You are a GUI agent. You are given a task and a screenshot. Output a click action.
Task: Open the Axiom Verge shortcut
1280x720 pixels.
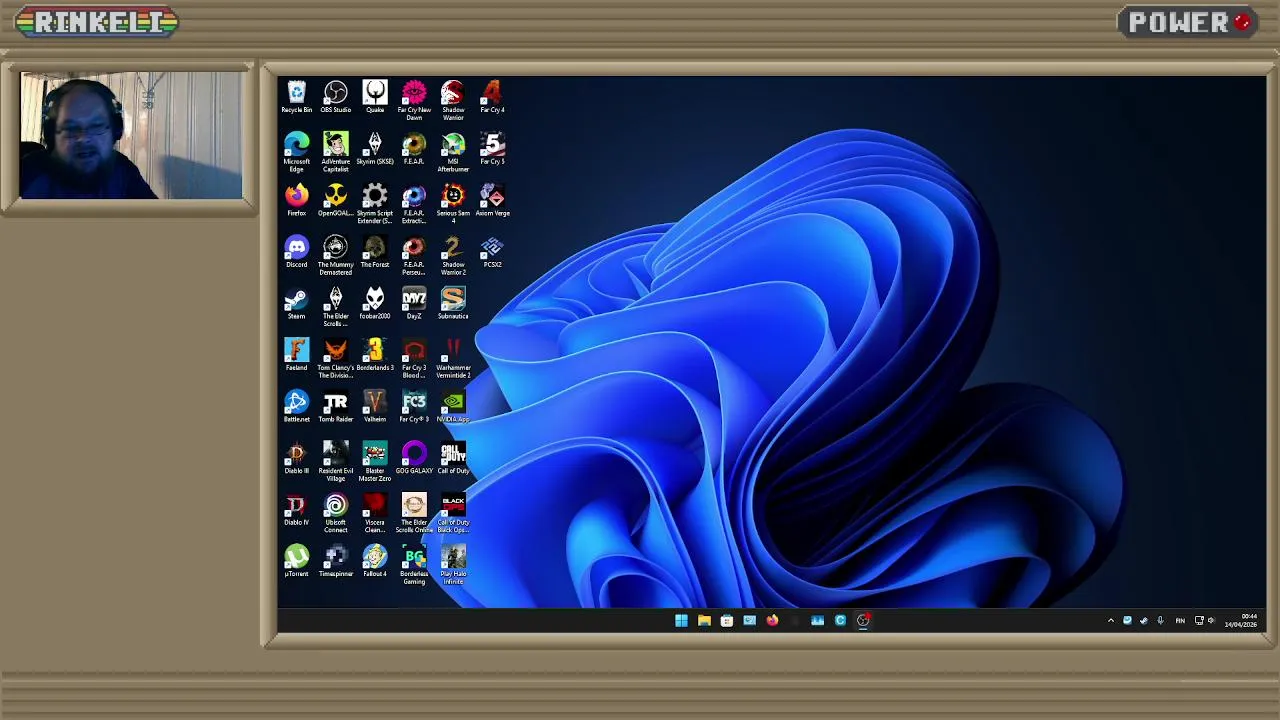pos(492,197)
